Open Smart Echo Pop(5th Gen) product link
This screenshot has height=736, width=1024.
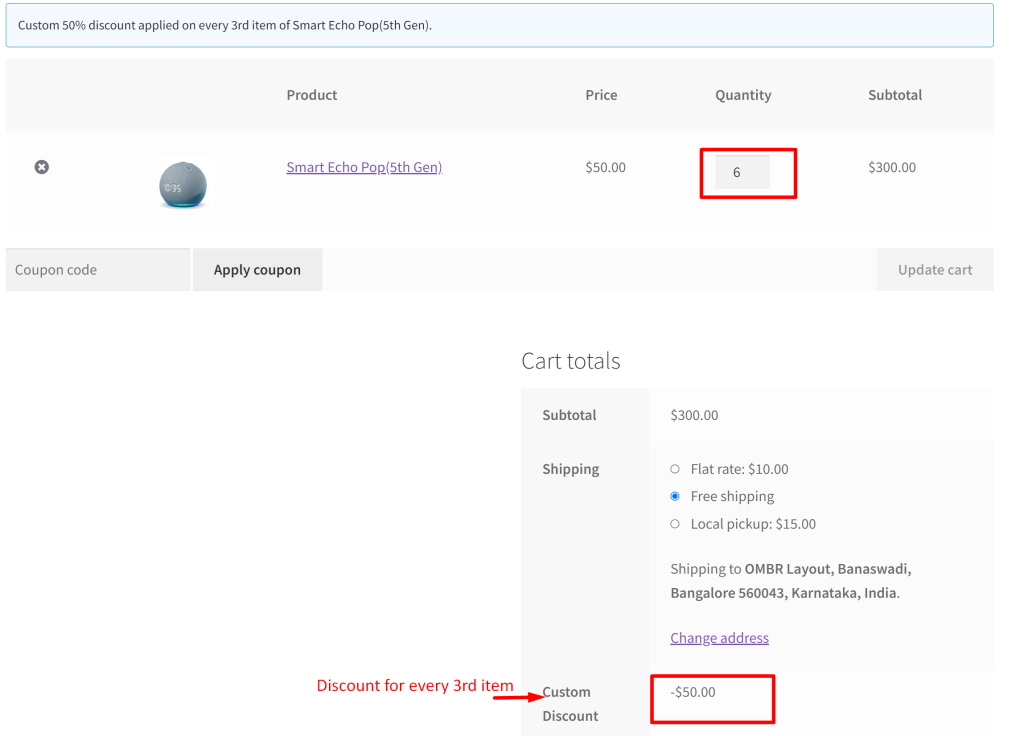(x=364, y=167)
